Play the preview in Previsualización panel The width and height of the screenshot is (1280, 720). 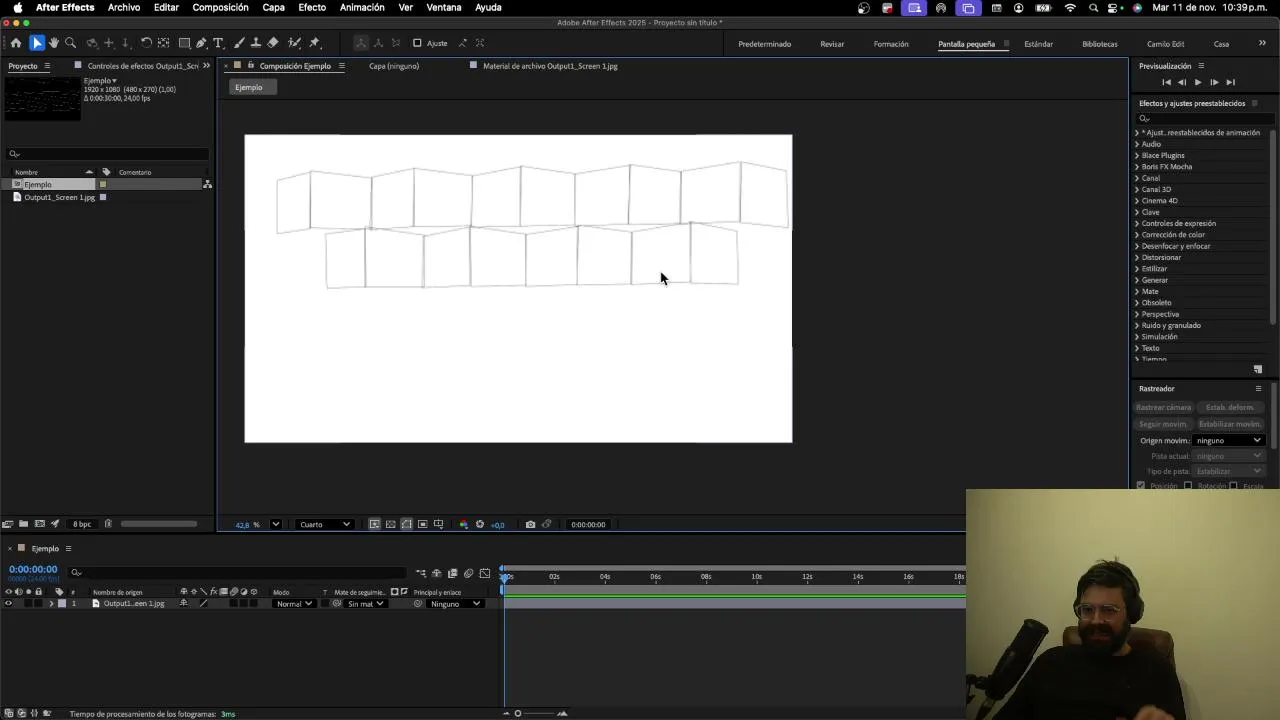(x=1198, y=82)
